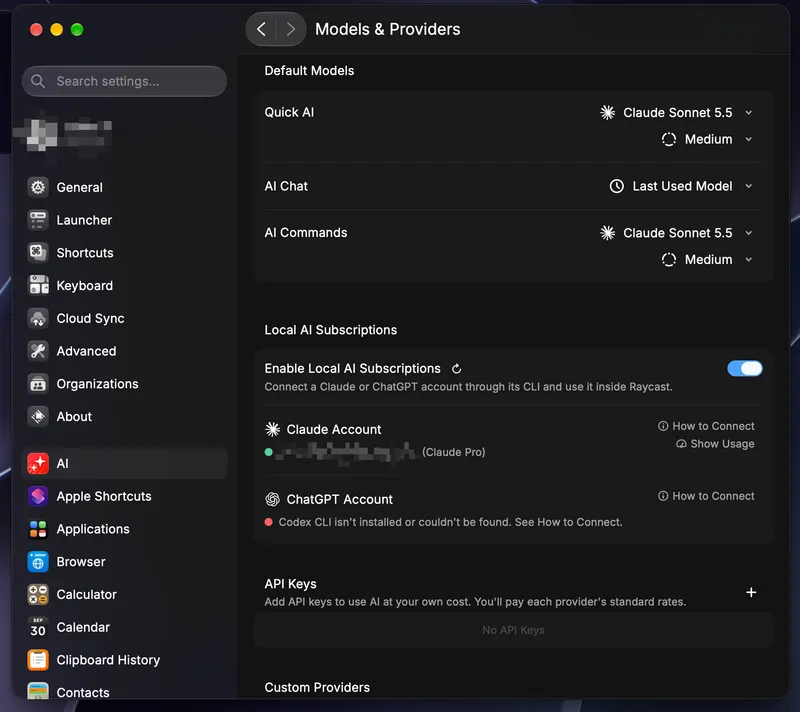800x712 pixels.
Task: Open How to Connect for ChatGPT Account
Action: 706,496
